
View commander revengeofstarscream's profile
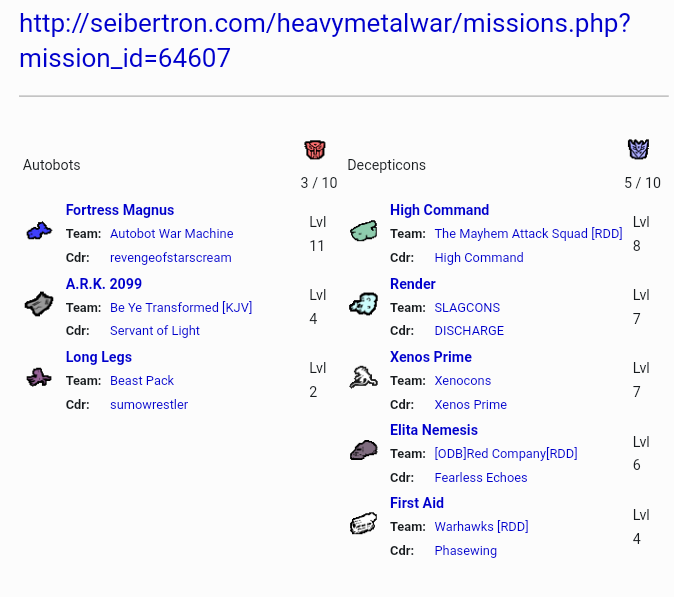170,258
